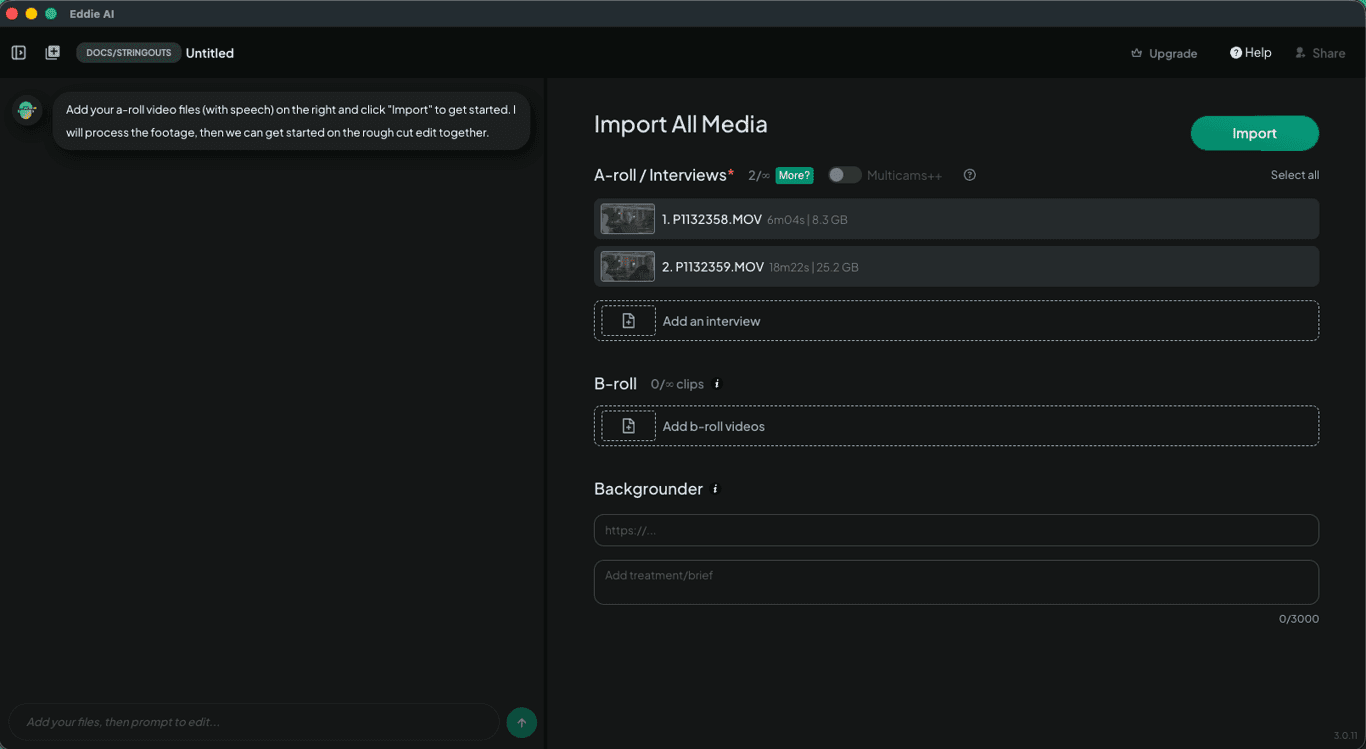Click the 0/∞ clips counter
The height and width of the screenshot is (749, 1366).
[x=677, y=384]
